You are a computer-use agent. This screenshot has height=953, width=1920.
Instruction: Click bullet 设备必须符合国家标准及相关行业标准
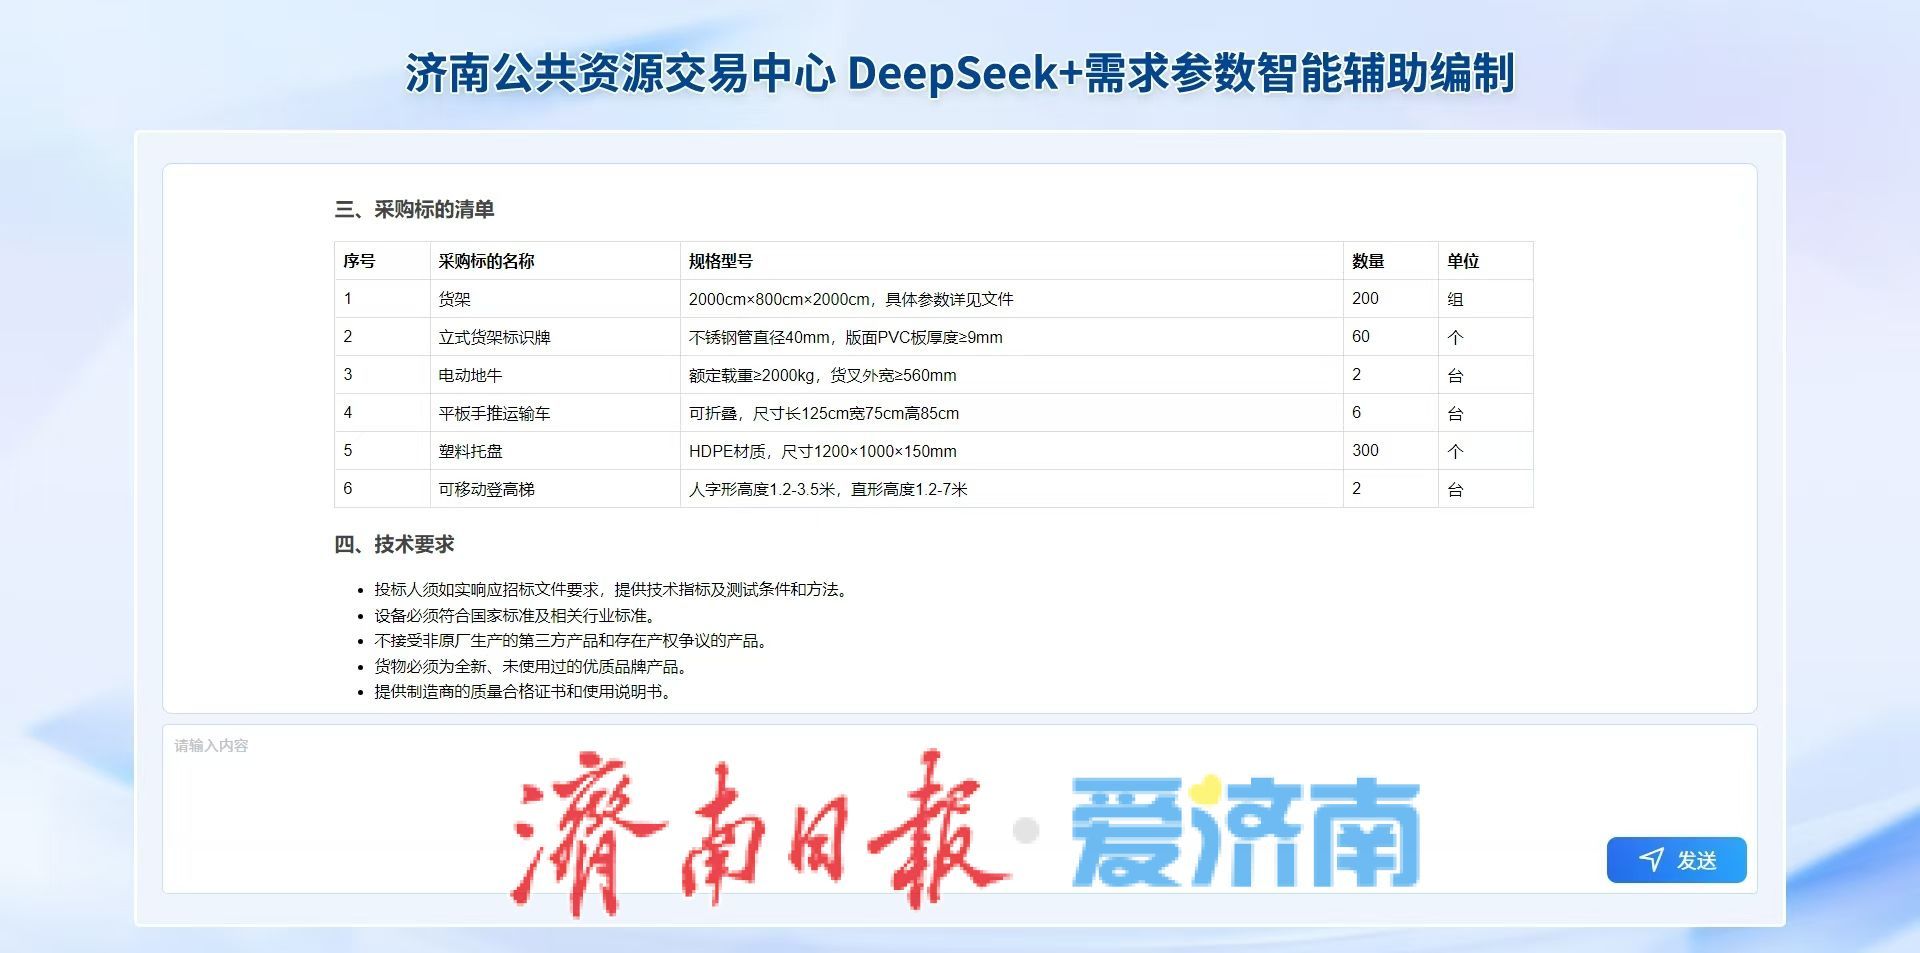tap(518, 616)
